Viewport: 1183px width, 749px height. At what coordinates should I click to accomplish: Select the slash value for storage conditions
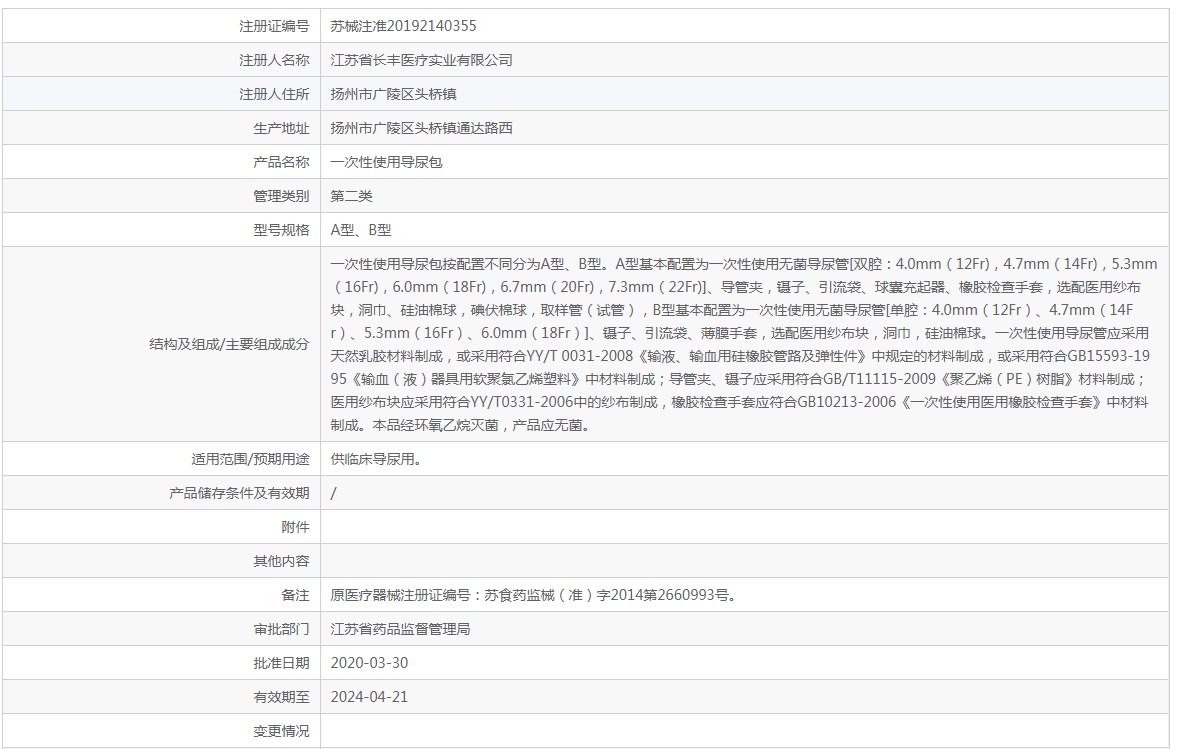coord(333,493)
